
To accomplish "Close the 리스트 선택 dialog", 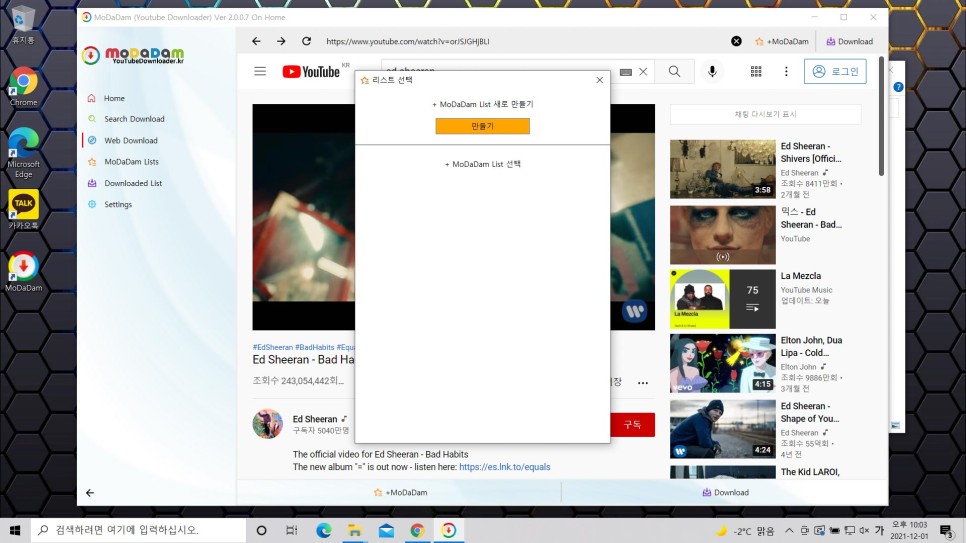I will (x=599, y=80).
